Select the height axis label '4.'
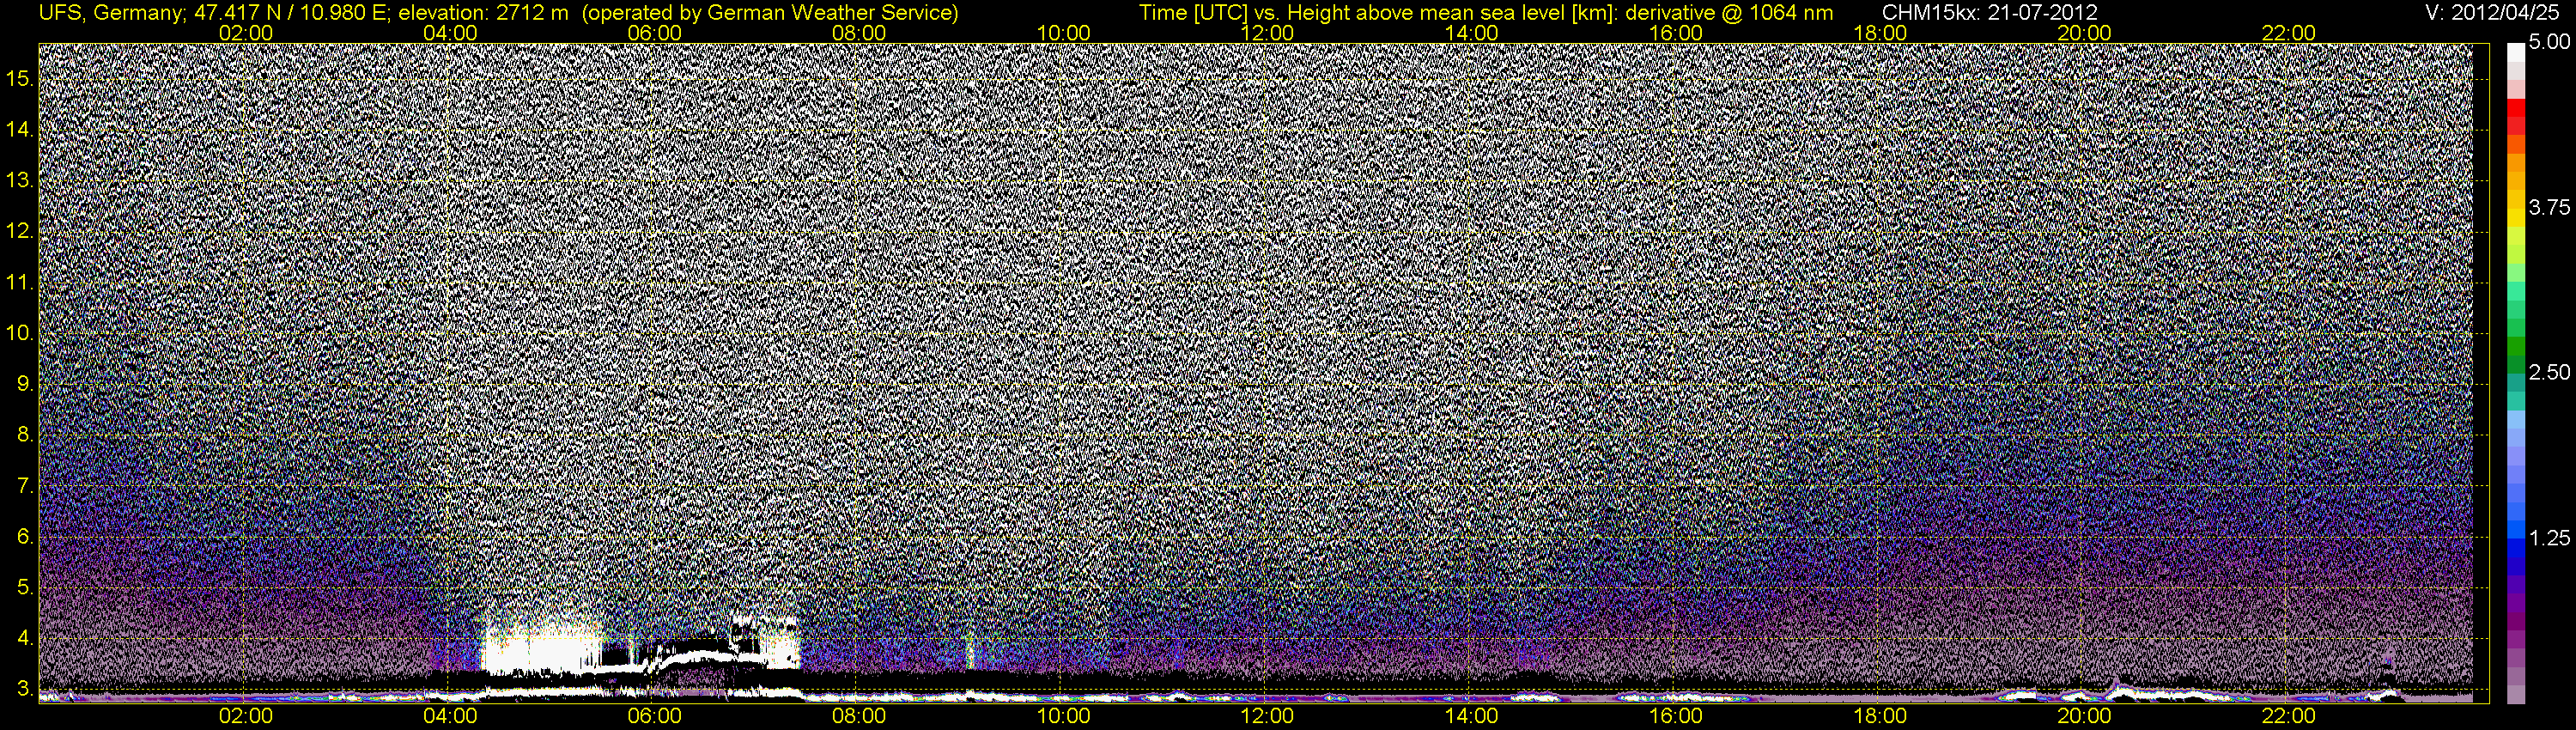The width and height of the screenshot is (2576, 730). pos(25,638)
